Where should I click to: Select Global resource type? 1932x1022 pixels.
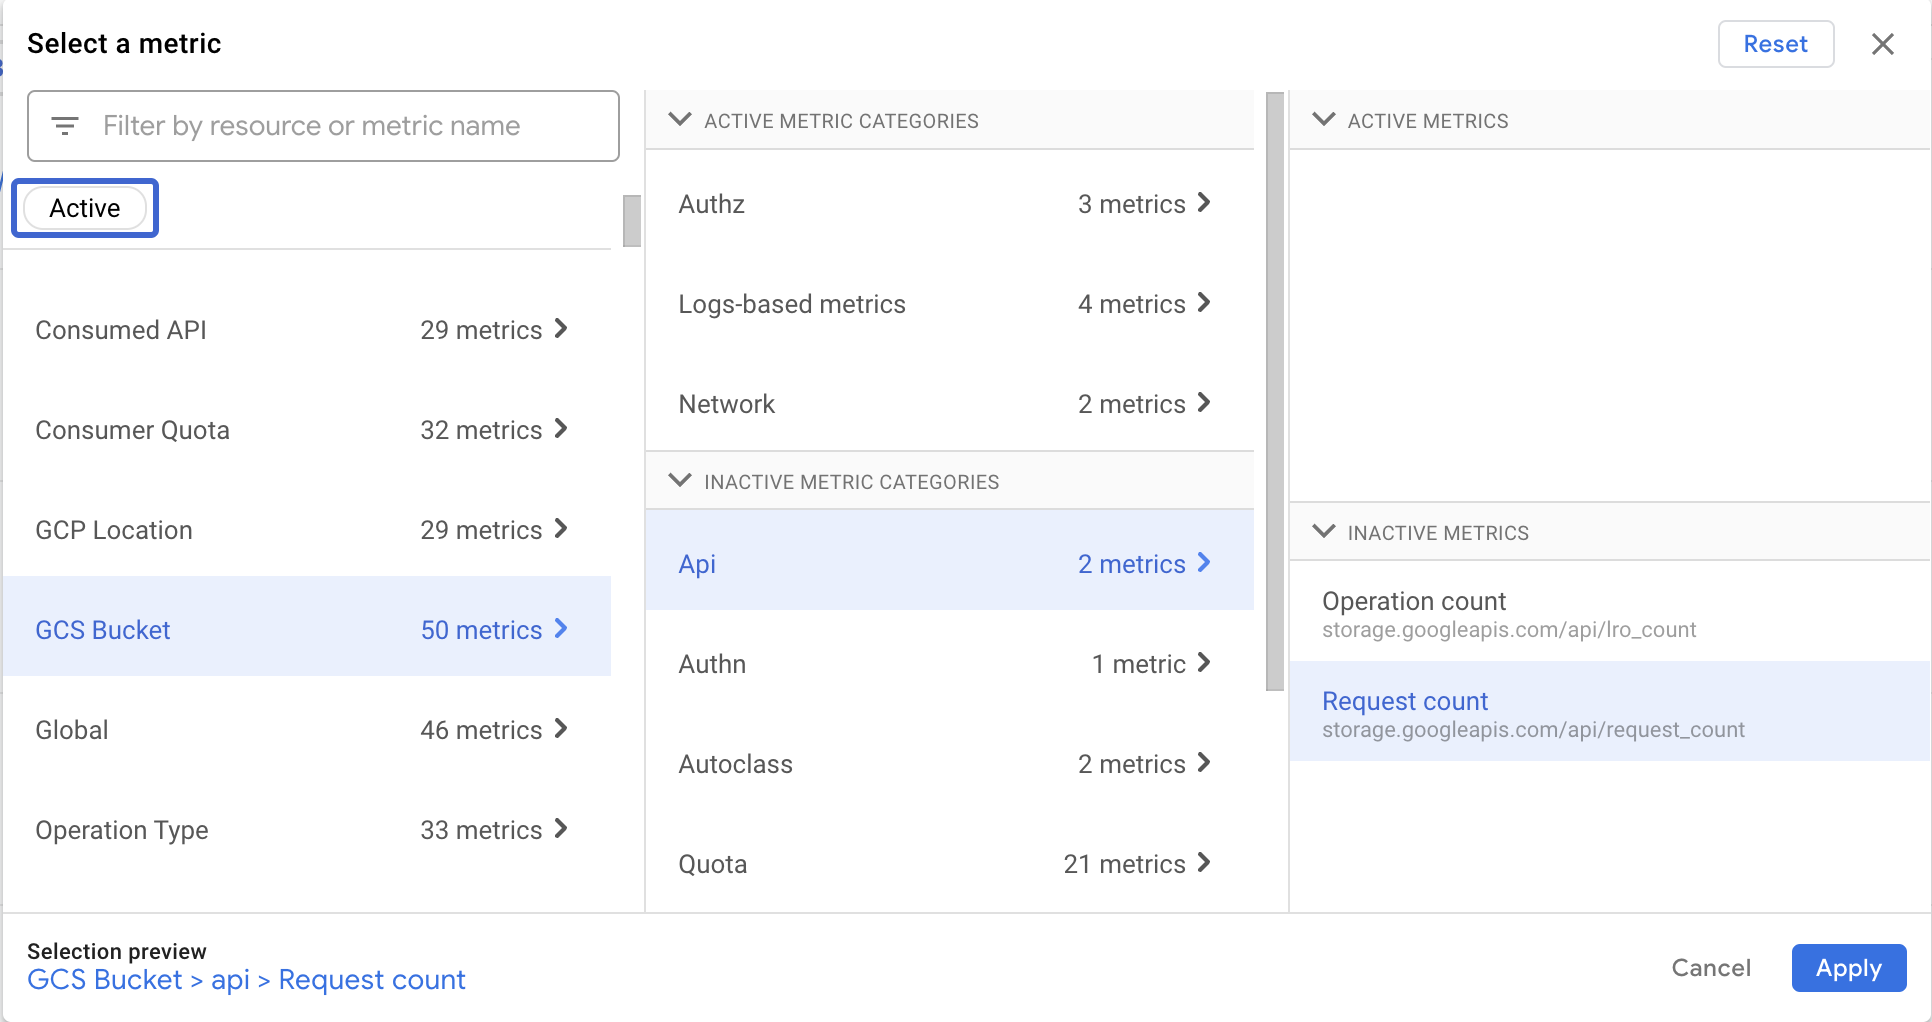point(307,730)
